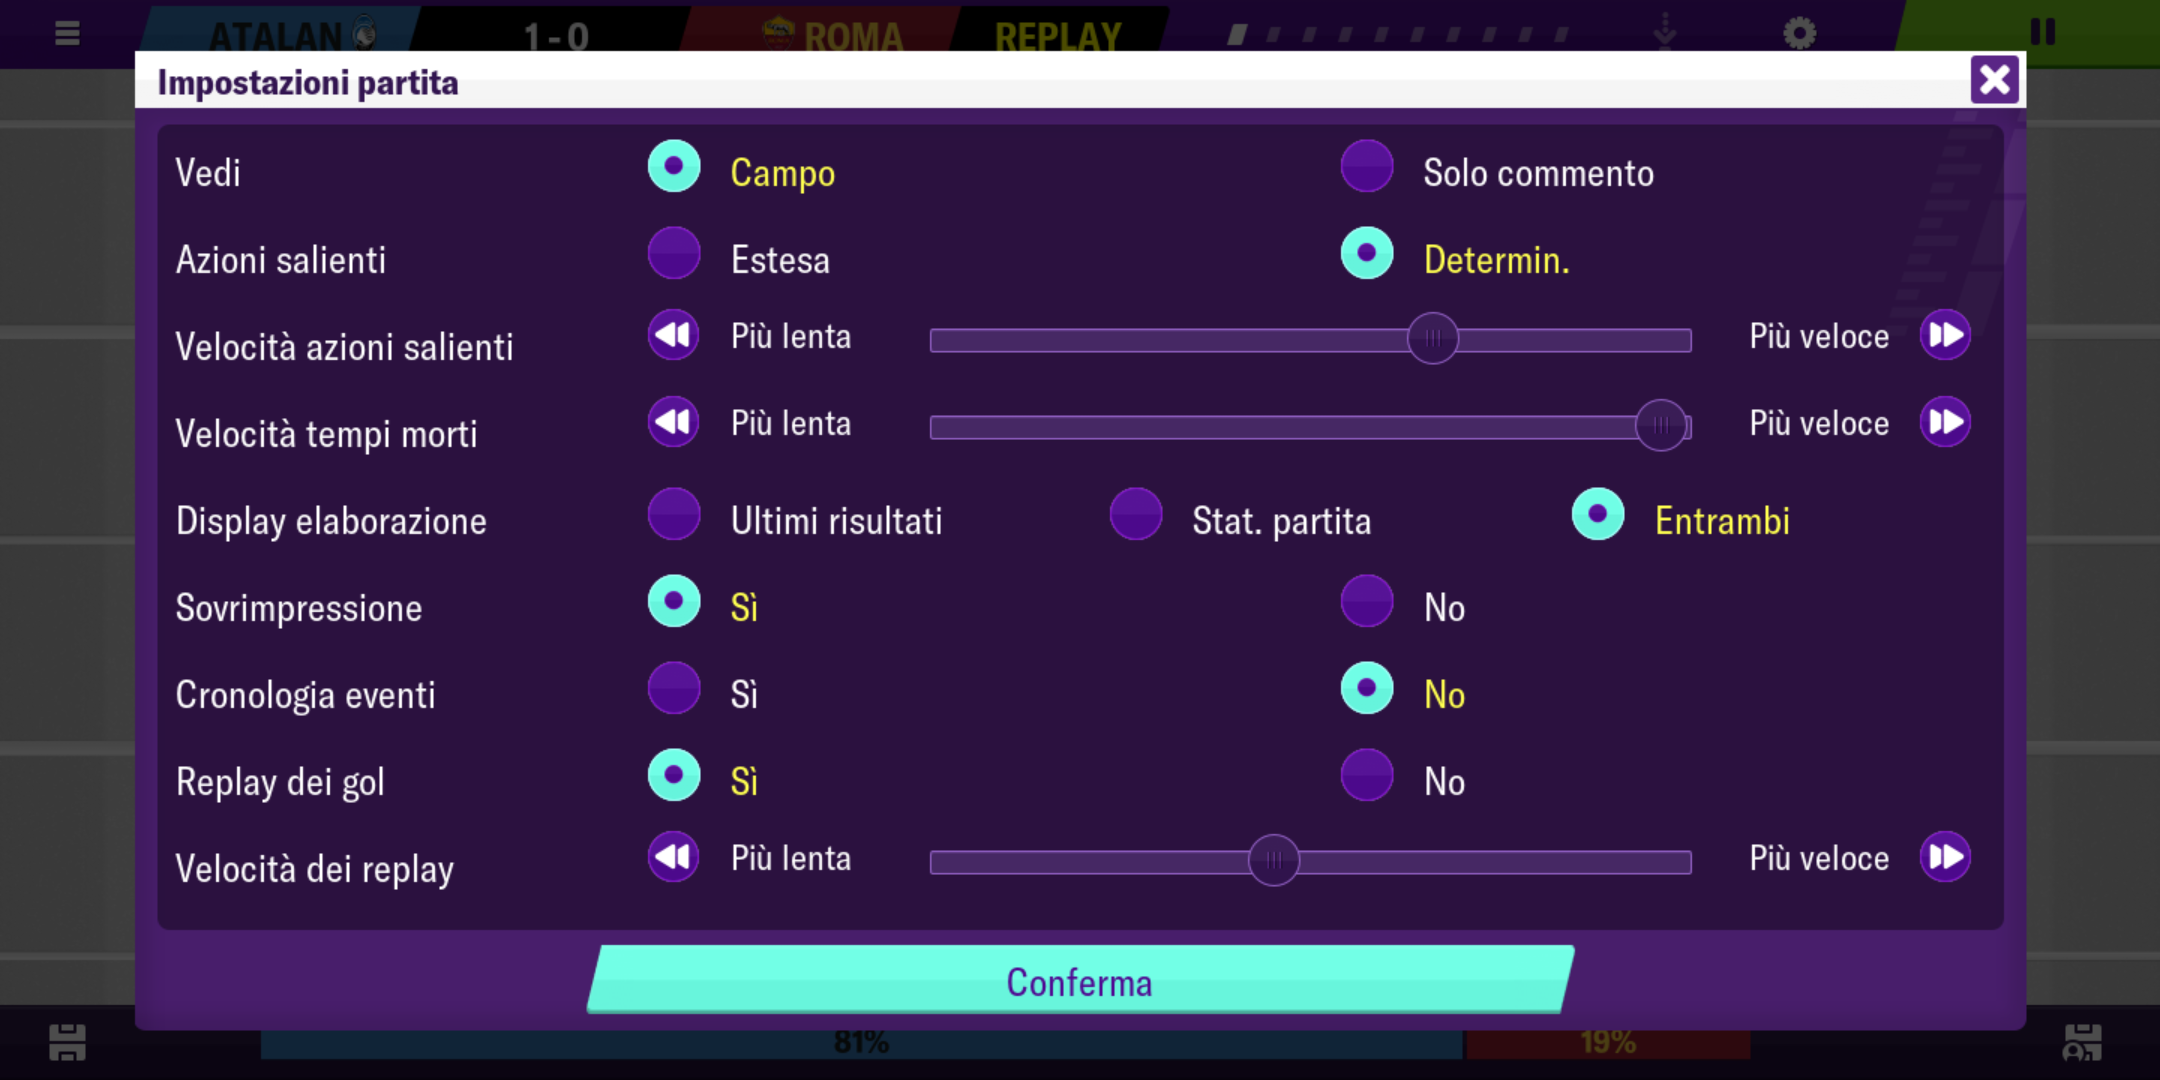This screenshot has height=1080, width=2160.
Task: Click faster arrow for Velocità tempi morti
Action: (x=1945, y=422)
